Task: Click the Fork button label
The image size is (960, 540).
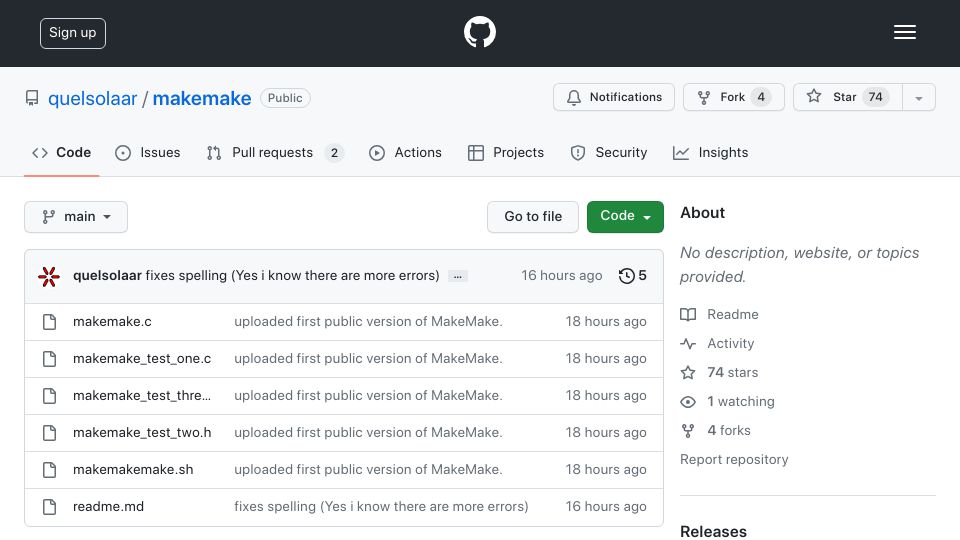Action: click(732, 97)
